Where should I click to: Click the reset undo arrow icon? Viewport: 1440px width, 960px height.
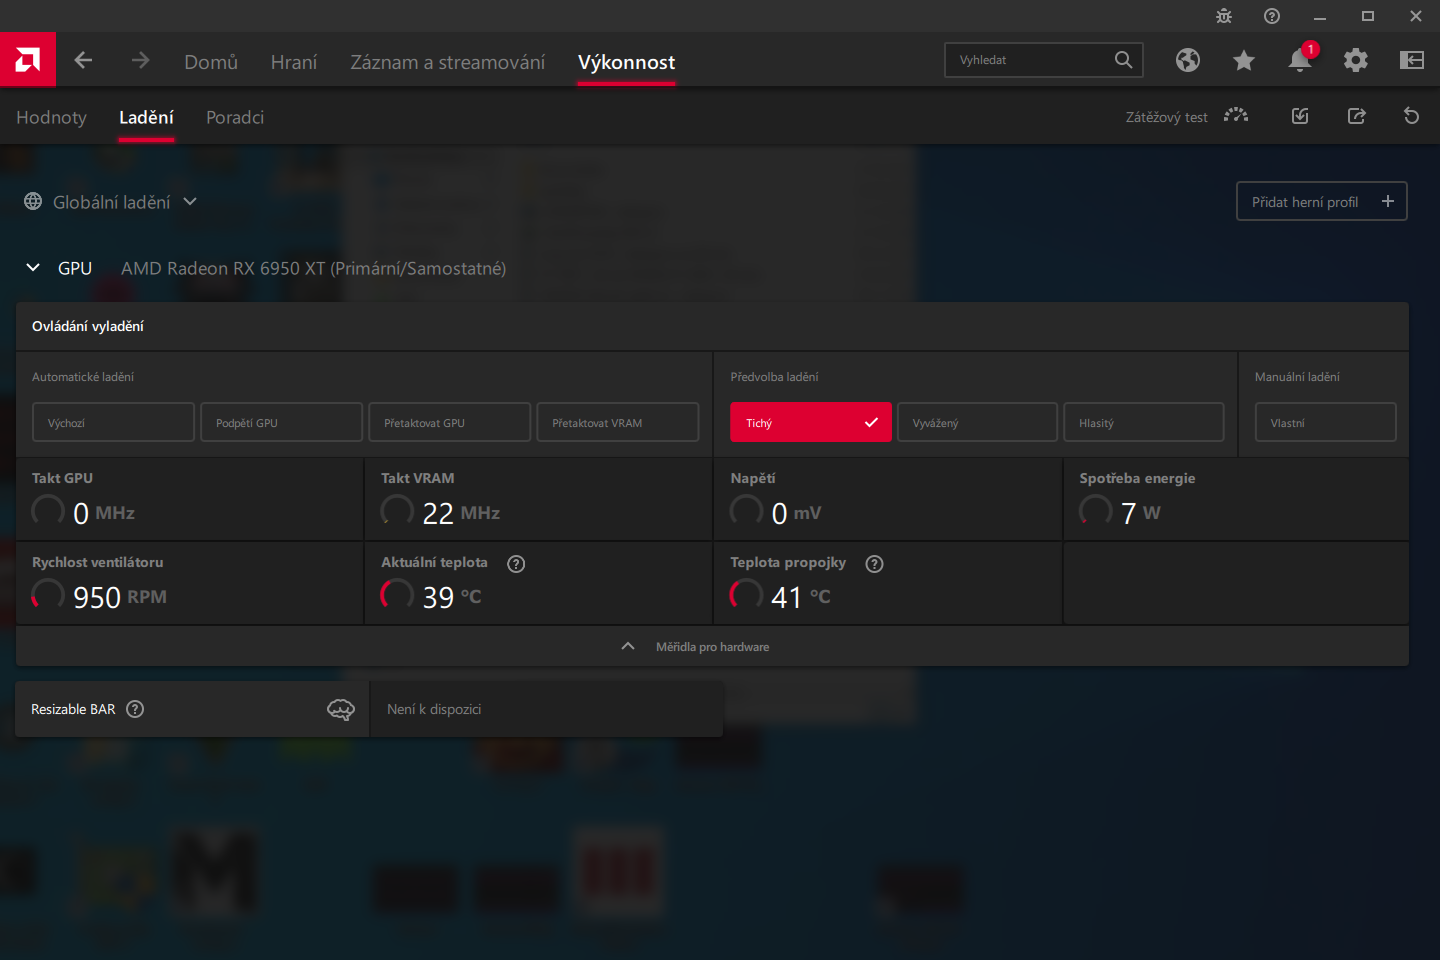coord(1412,116)
